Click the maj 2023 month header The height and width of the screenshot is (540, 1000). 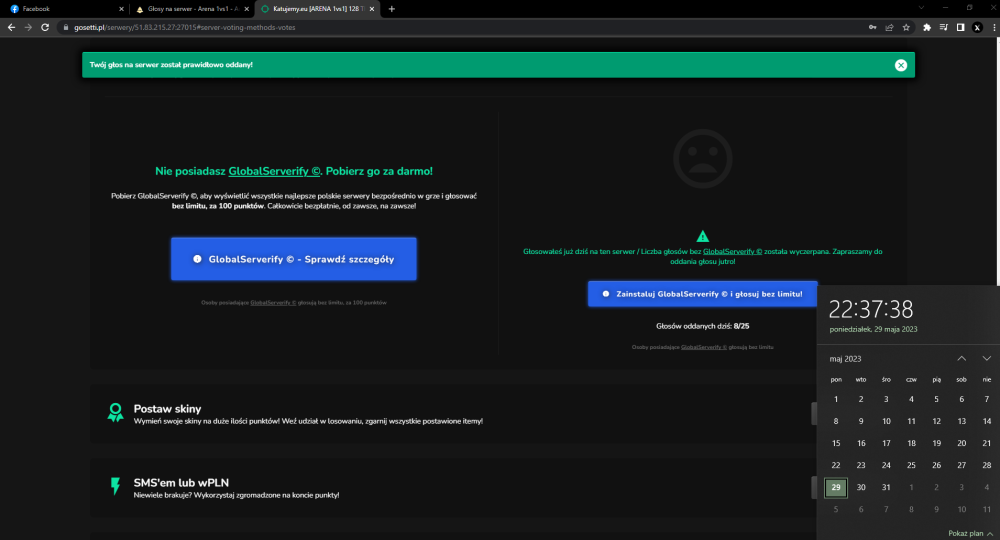[845, 359]
